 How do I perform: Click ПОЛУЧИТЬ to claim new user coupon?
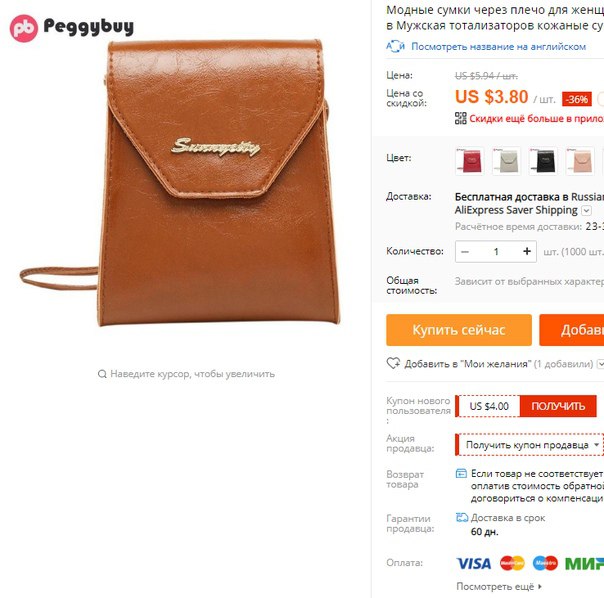(558, 406)
